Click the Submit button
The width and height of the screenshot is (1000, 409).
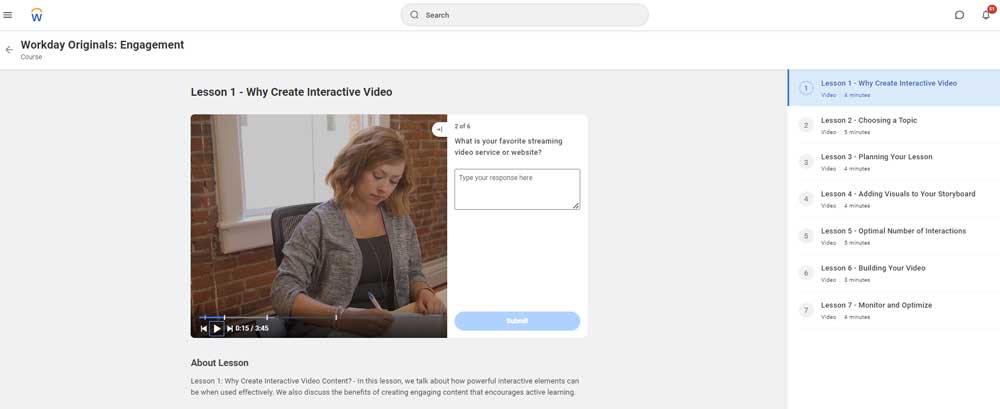pos(517,321)
